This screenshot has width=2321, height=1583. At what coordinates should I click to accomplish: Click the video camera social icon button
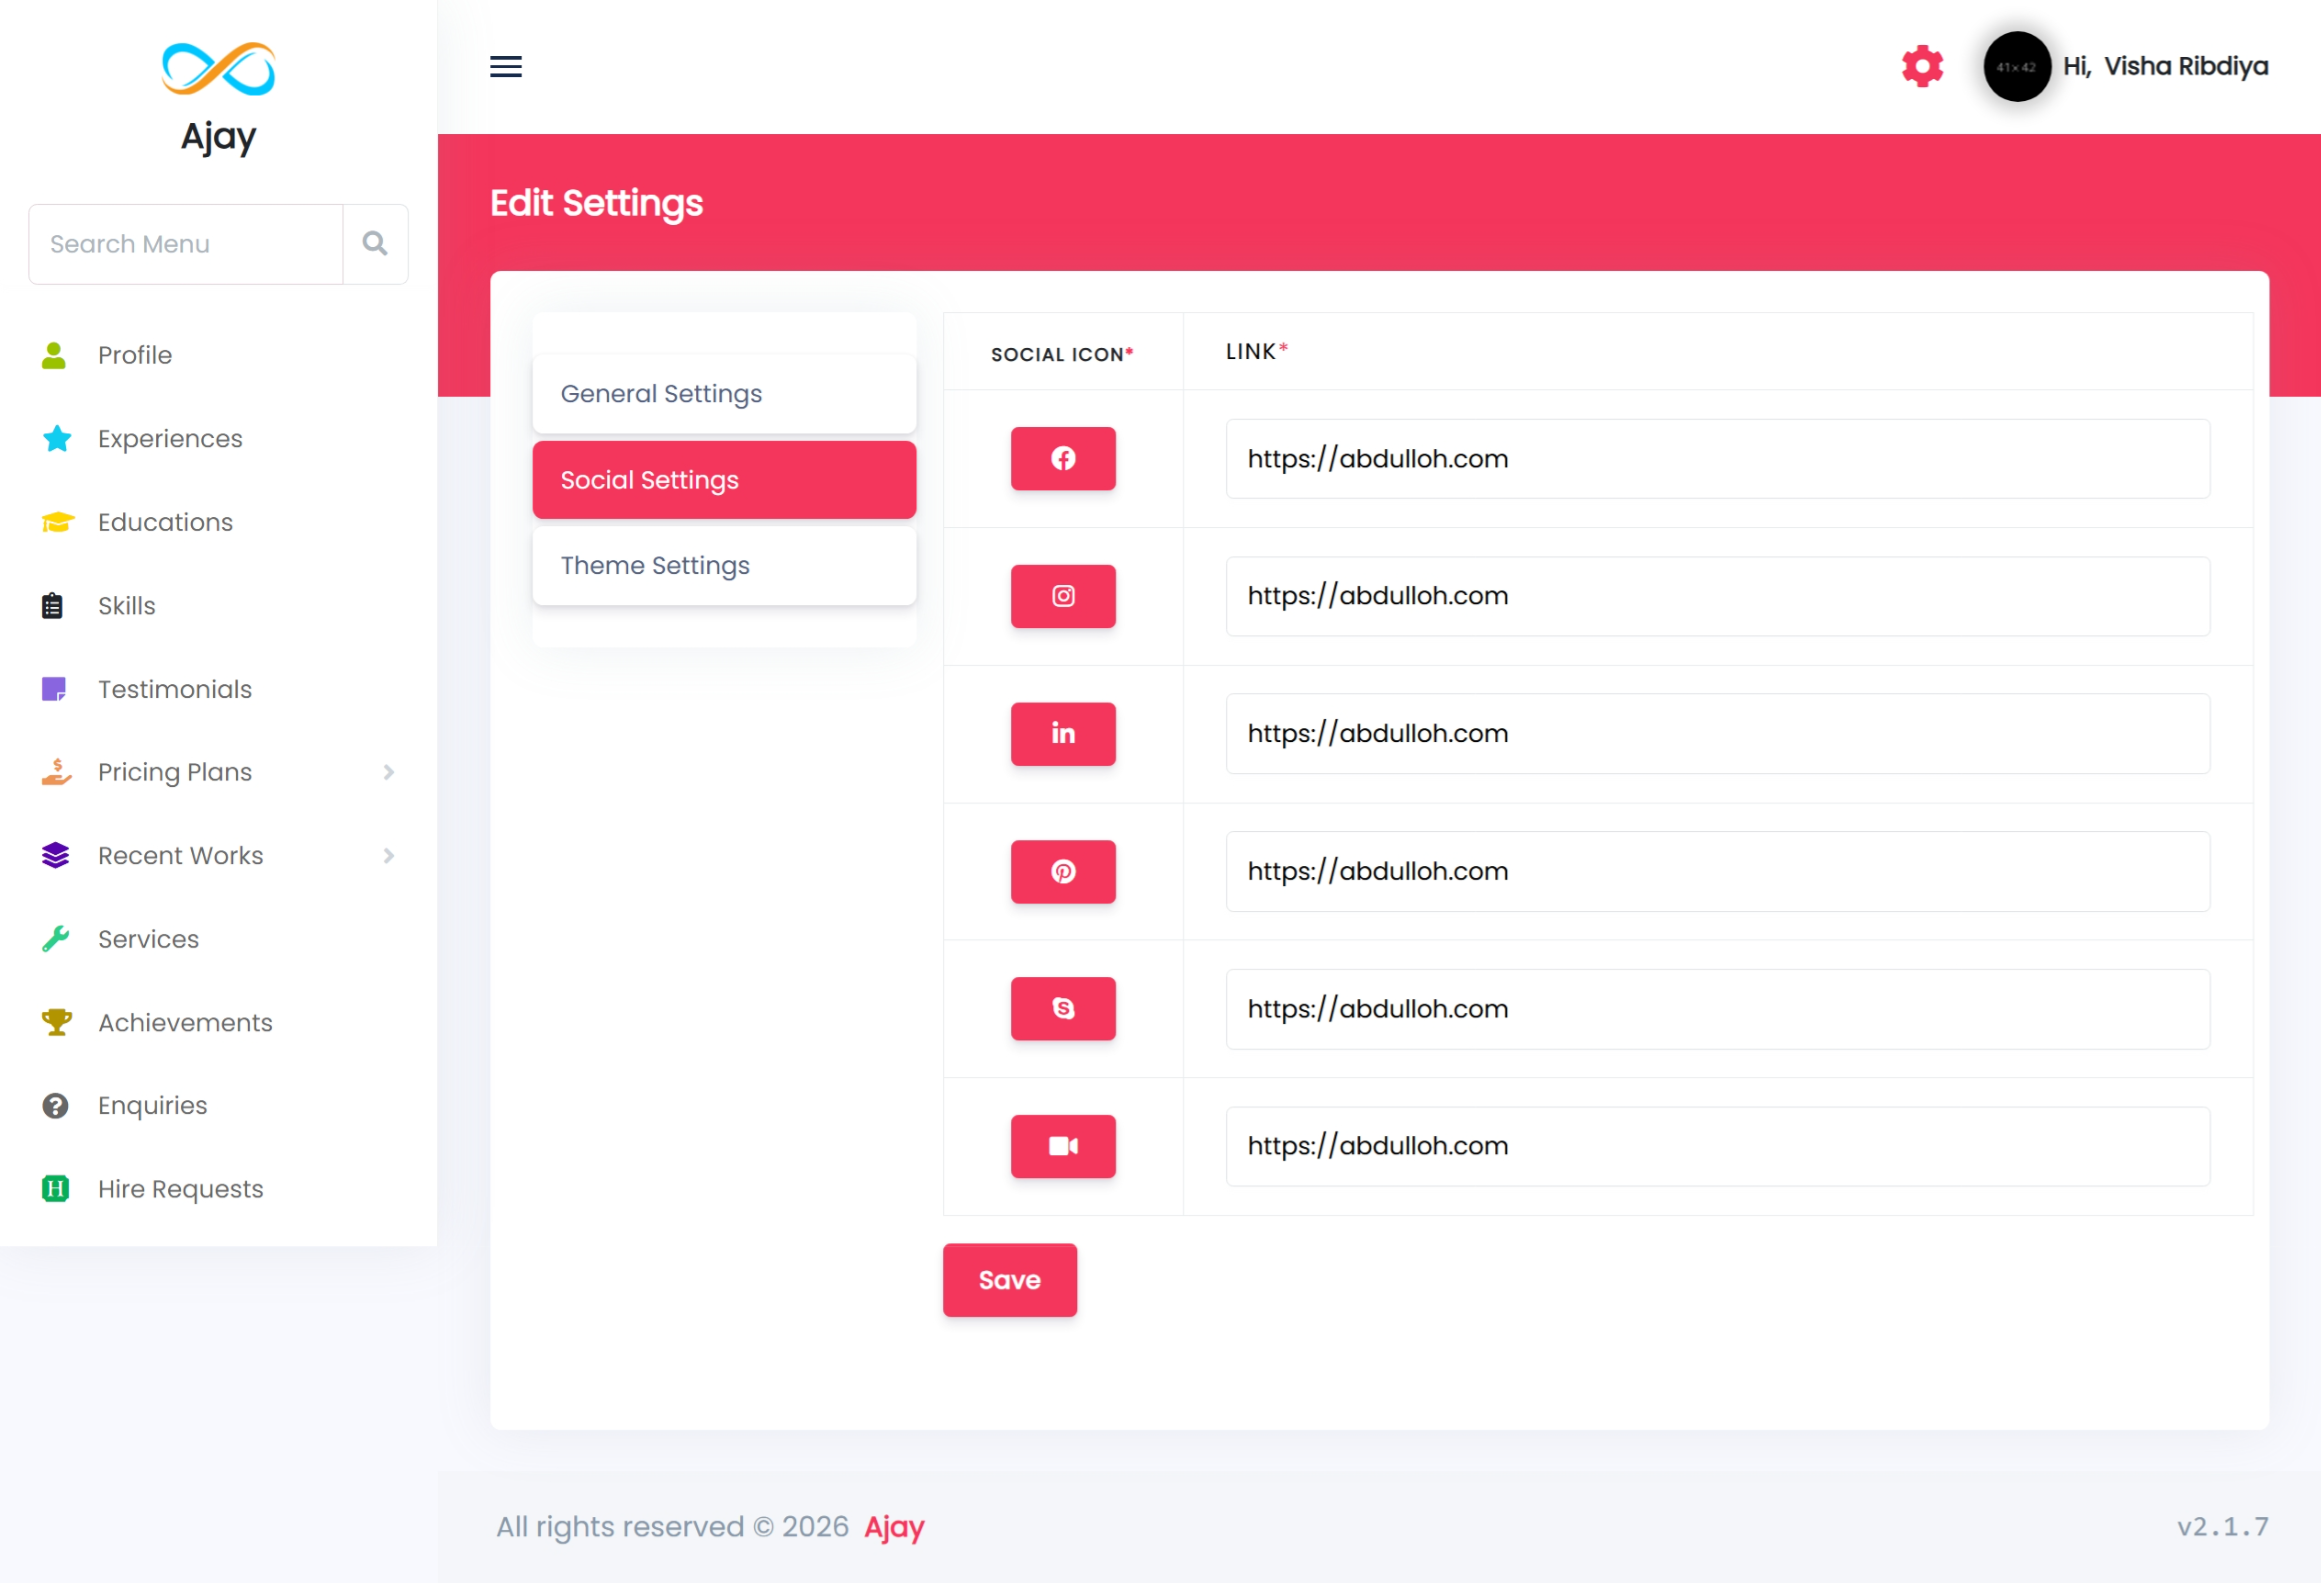click(1062, 1146)
